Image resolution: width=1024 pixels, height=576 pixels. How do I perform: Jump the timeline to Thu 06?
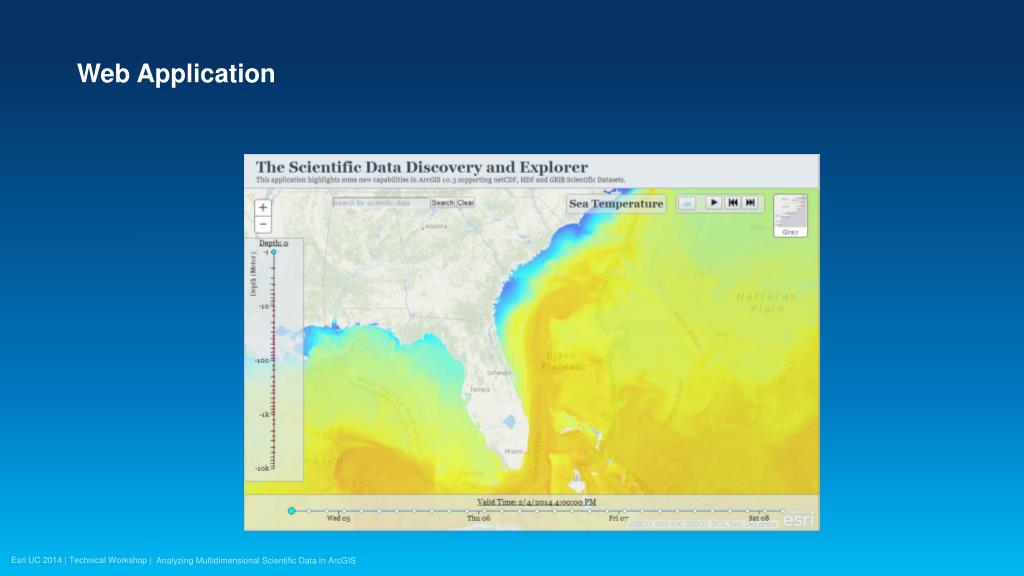(478, 518)
